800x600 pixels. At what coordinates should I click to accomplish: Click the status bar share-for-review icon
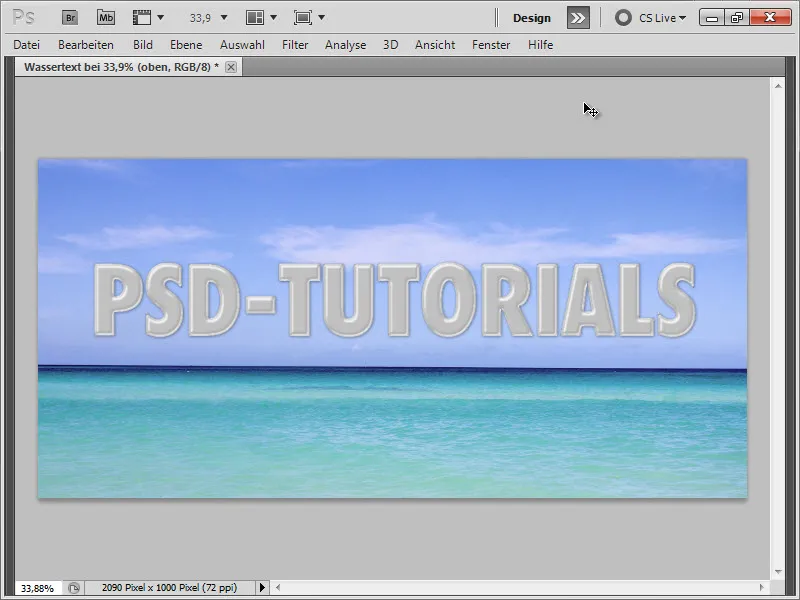click(x=74, y=588)
